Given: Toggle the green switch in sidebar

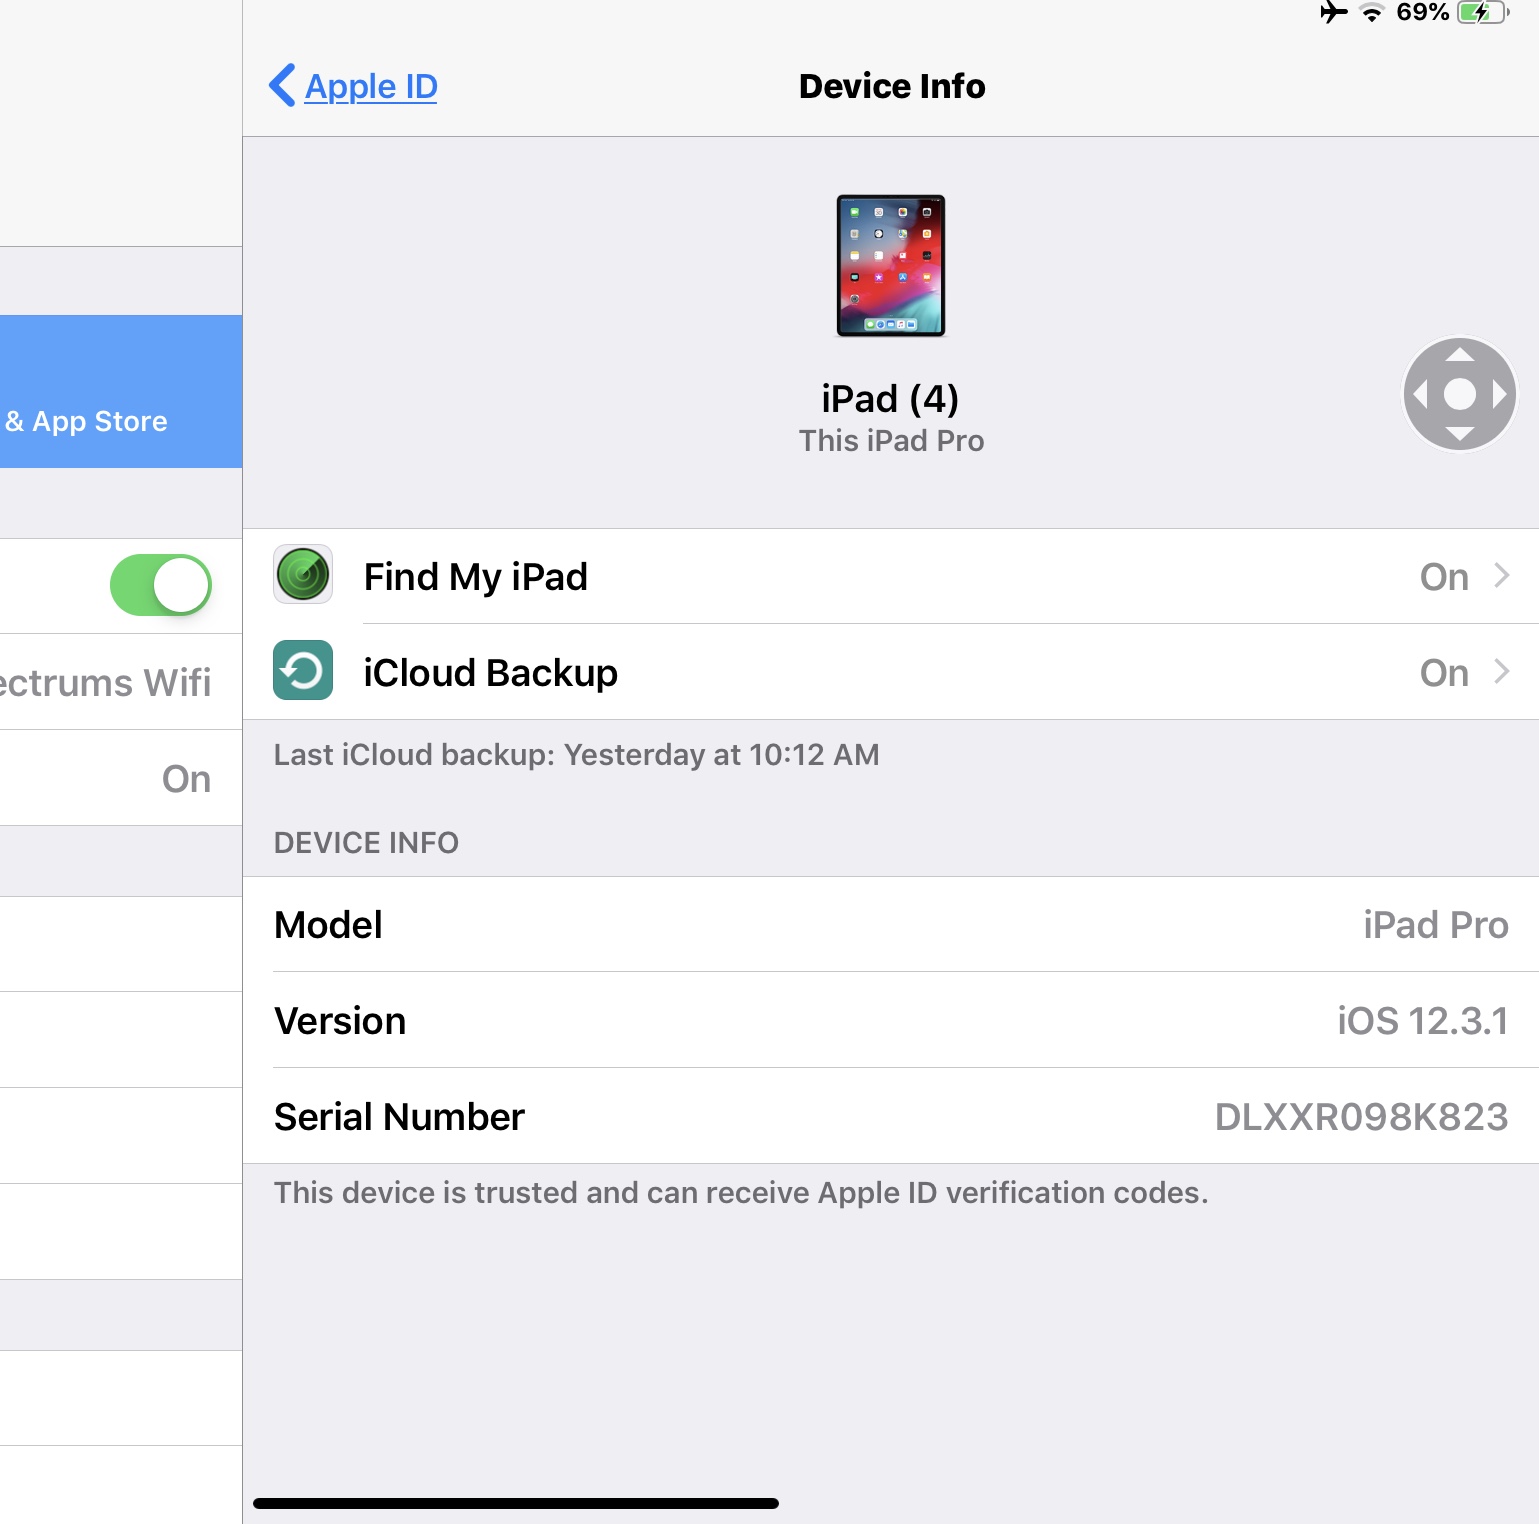Looking at the screenshot, I should click(x=161, y=585).
